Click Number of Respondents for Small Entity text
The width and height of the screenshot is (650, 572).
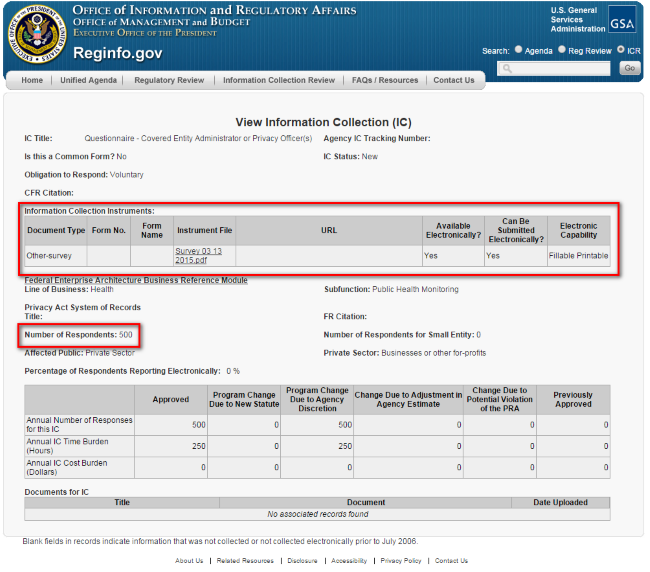point(402,334)
